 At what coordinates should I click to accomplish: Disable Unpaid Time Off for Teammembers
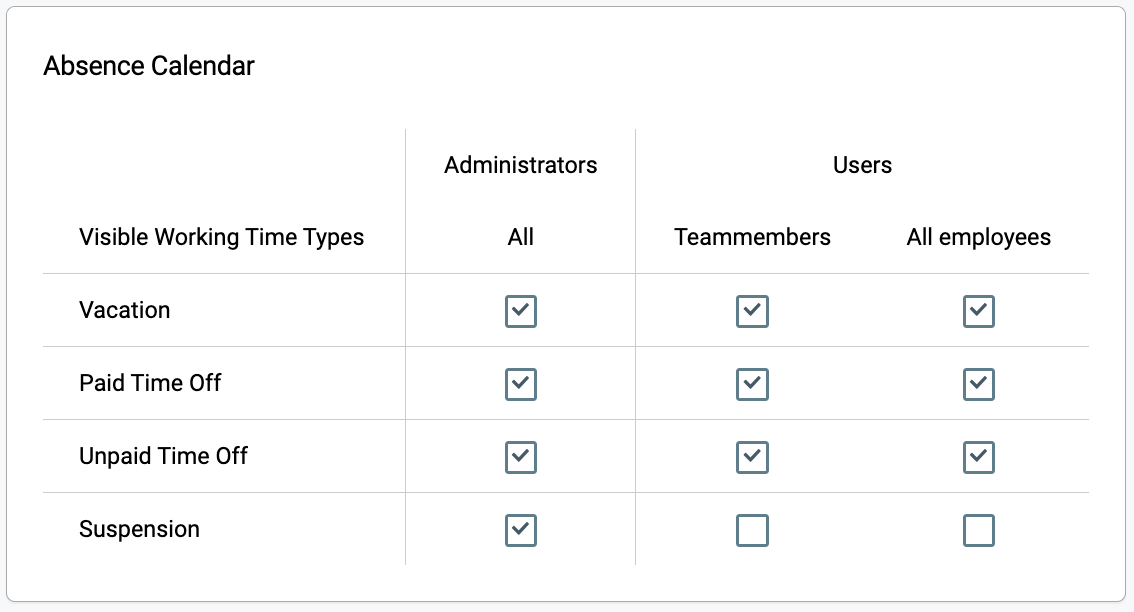click(752, 457)
